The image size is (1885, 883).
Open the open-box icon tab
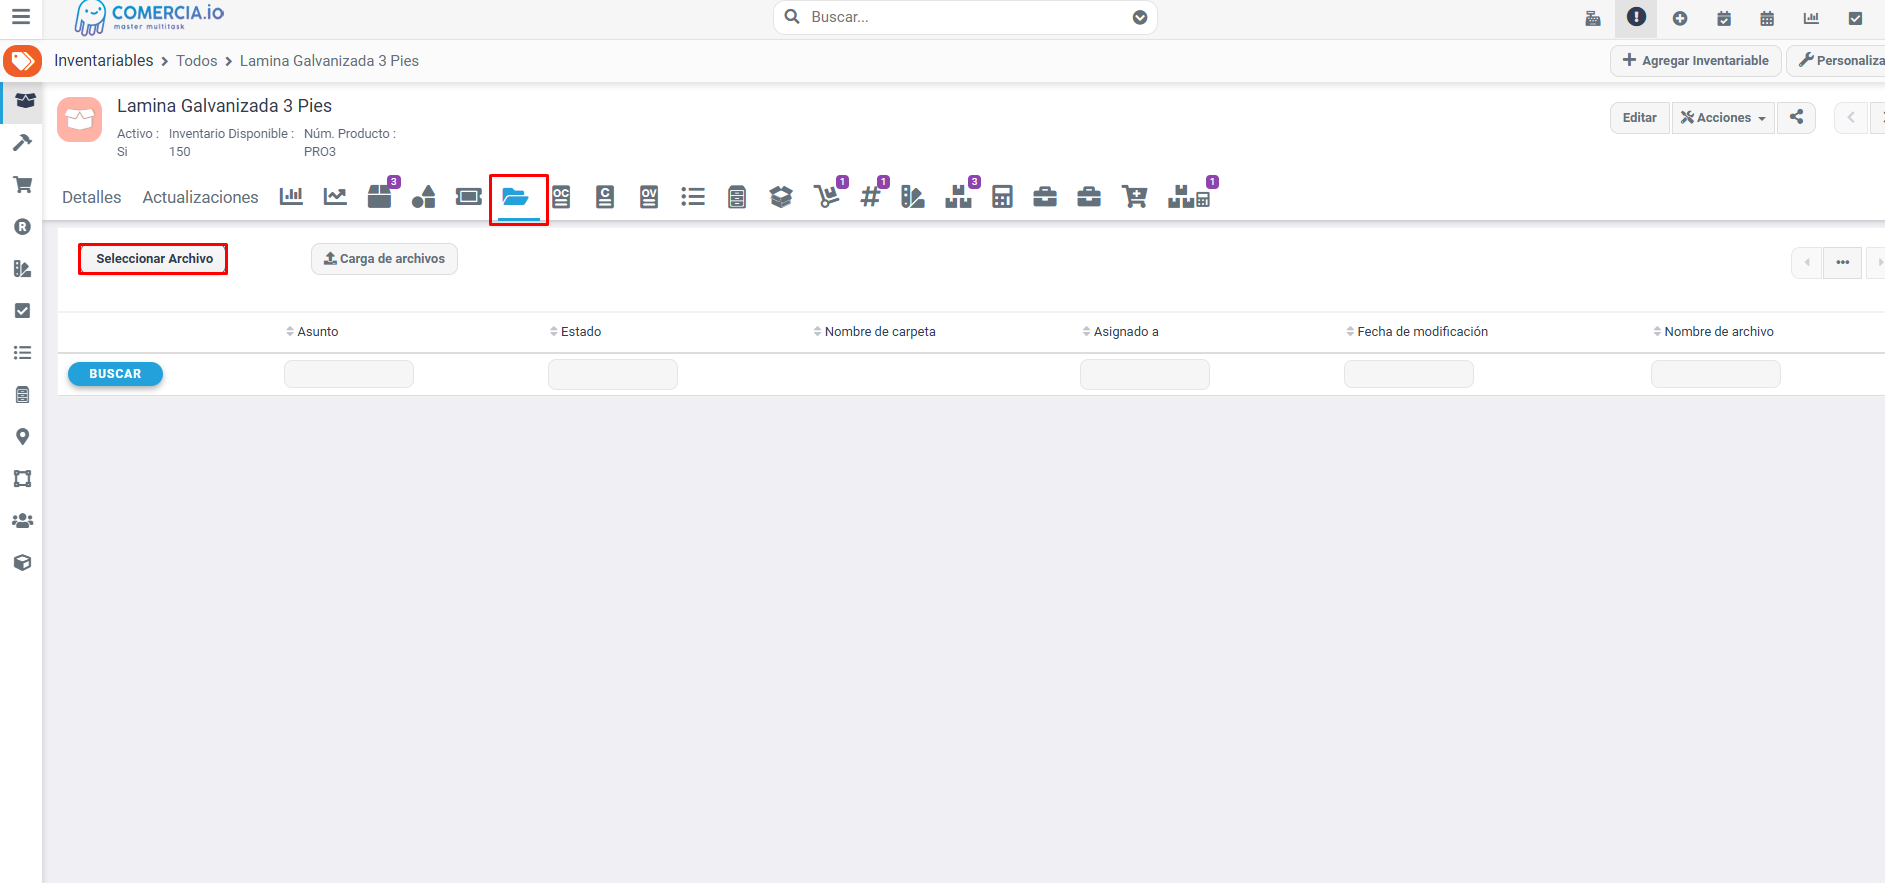(x=781, y=197)
